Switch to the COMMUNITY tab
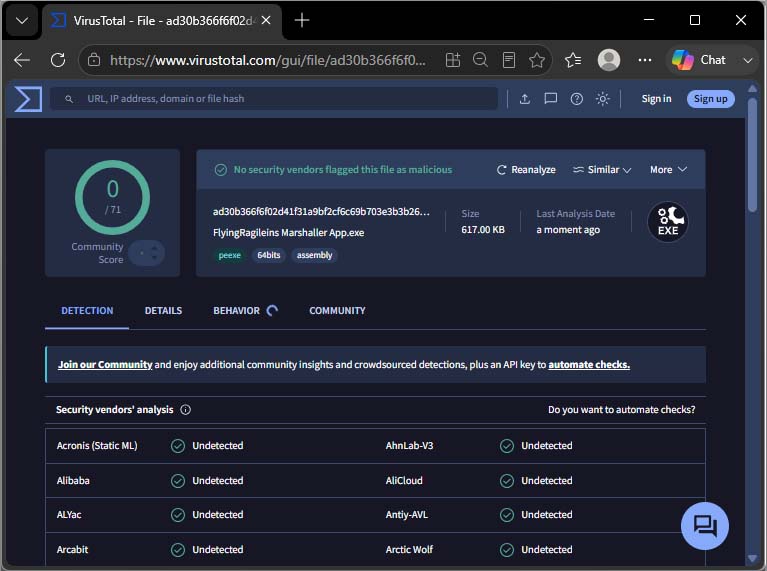Screen dimensions: 767x571 click(337, 311)
